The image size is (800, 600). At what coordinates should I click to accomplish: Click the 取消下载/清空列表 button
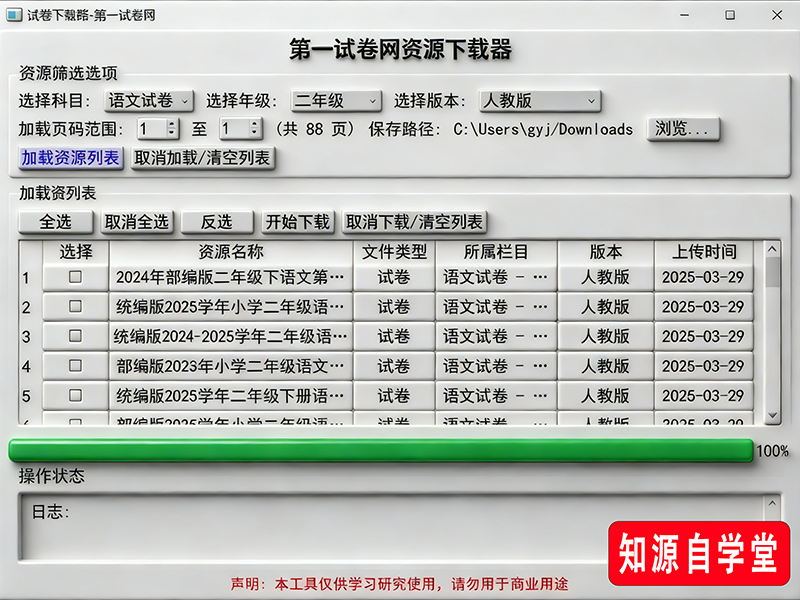(413, 221)
